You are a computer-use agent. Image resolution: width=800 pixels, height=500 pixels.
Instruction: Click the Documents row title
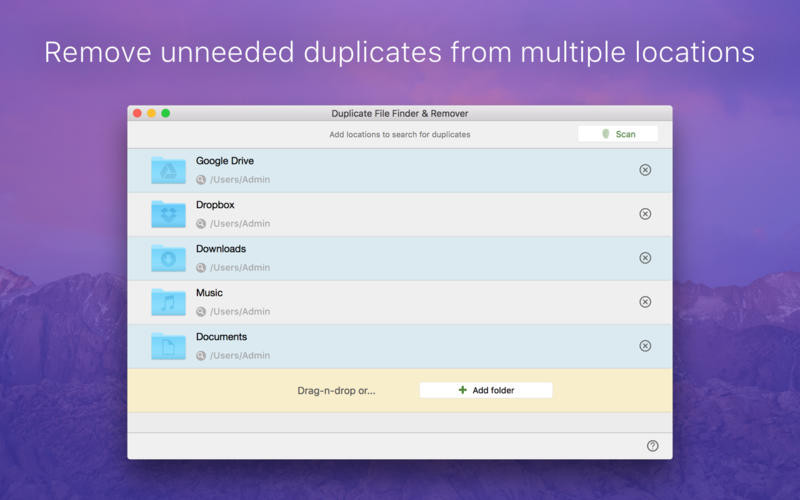pyautogui.click(x=221, y=337)
